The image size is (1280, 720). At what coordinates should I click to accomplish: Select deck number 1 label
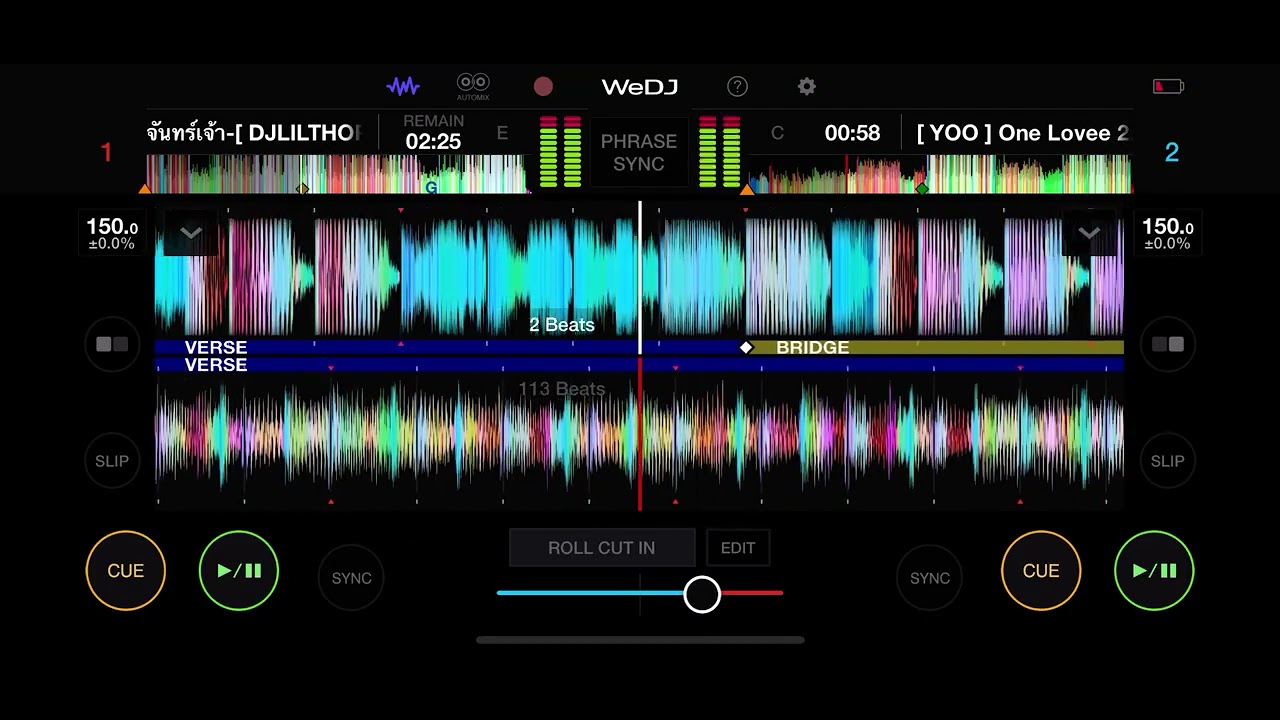(106, 153)
